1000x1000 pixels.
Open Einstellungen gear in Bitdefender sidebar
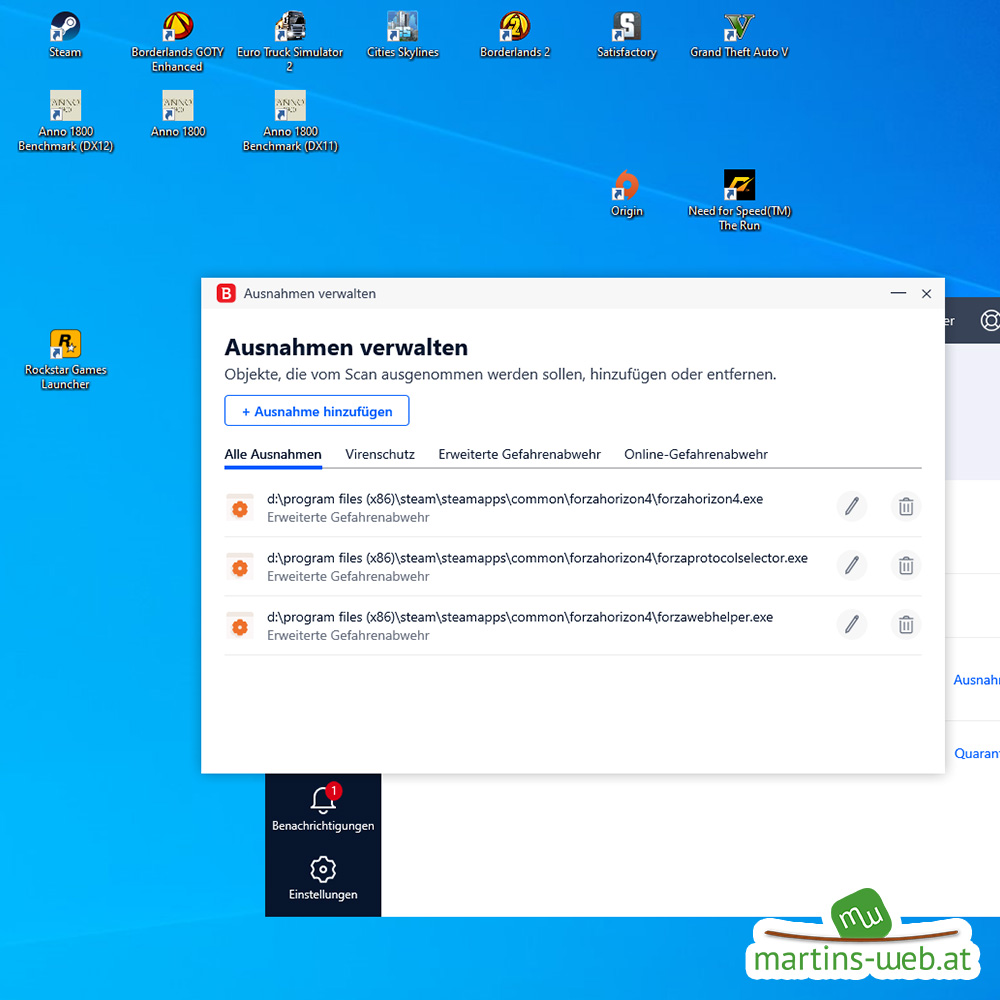(x=323, y=878)
